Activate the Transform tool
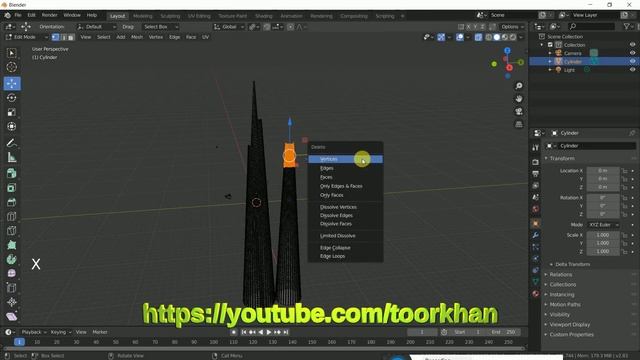640x360 pixels. pyautogui.click(x=12, y=127)
